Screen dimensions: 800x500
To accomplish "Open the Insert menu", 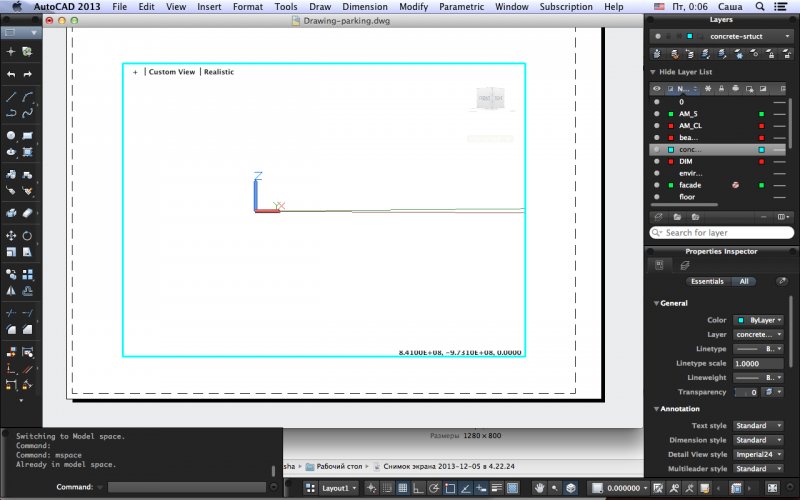I will tap(209, 7).
